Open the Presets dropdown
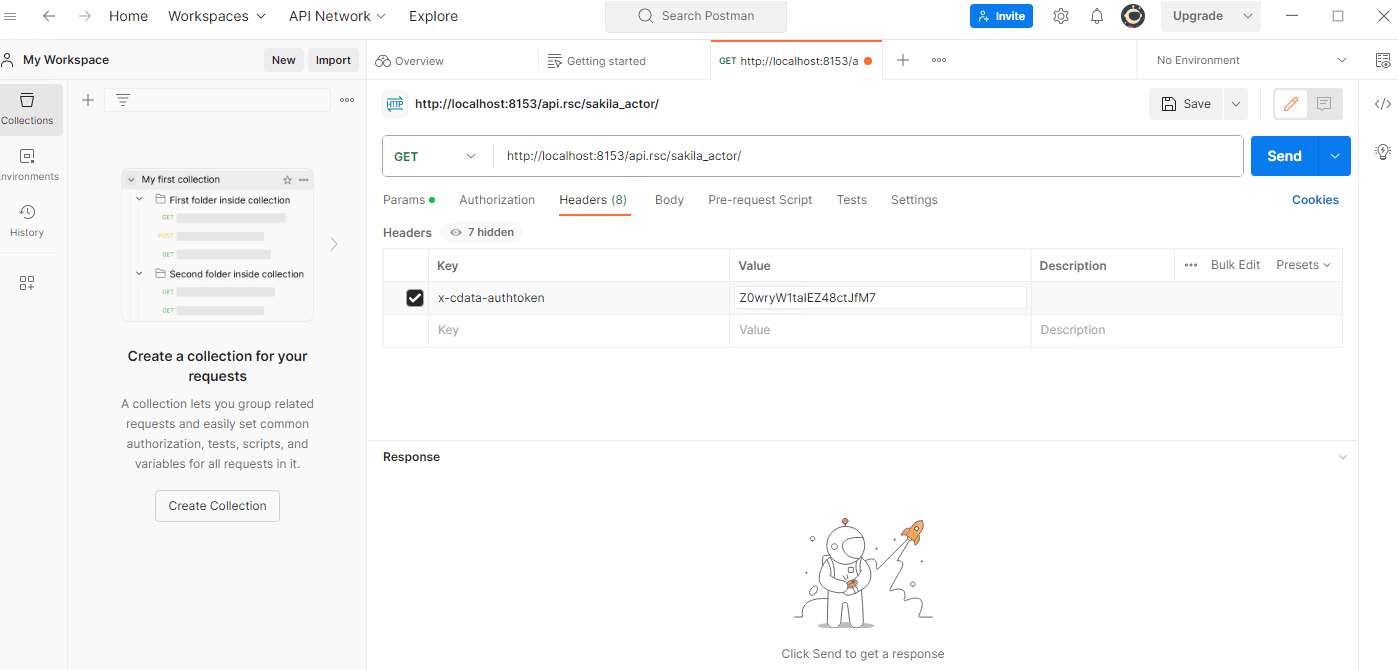Screen dimensions: 1398x670 pyautogui.click(x=1304, y=265)
